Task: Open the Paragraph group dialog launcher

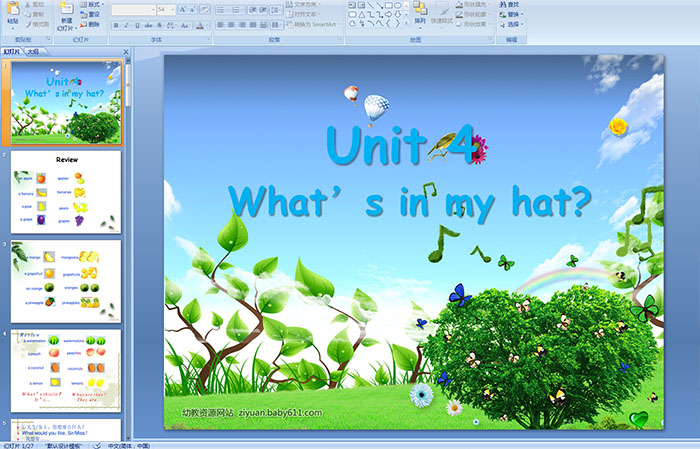Action: pos(340,40)
